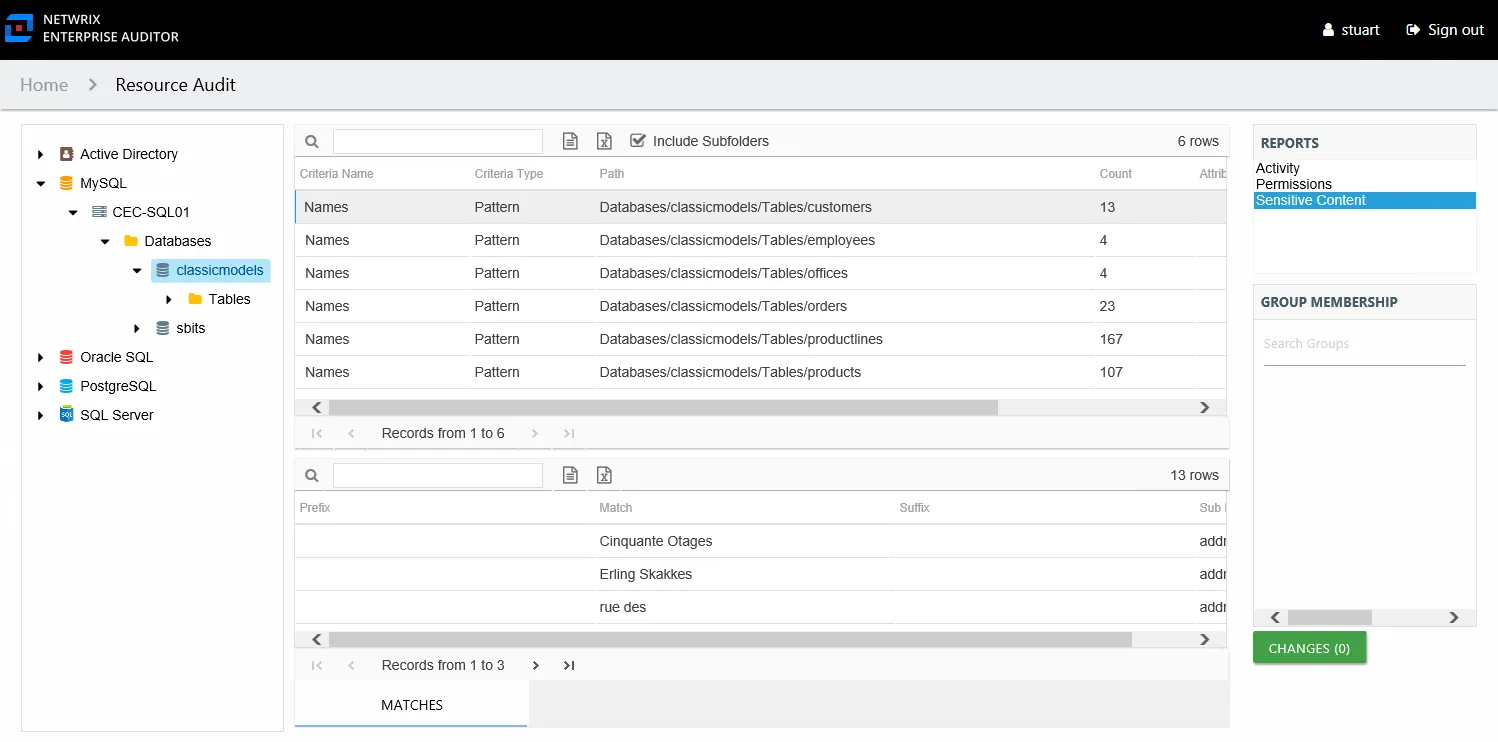The height and width of the screenshot is (742, 1498).
Task: Collapse the MySQL node
Action: coord(40,183)
